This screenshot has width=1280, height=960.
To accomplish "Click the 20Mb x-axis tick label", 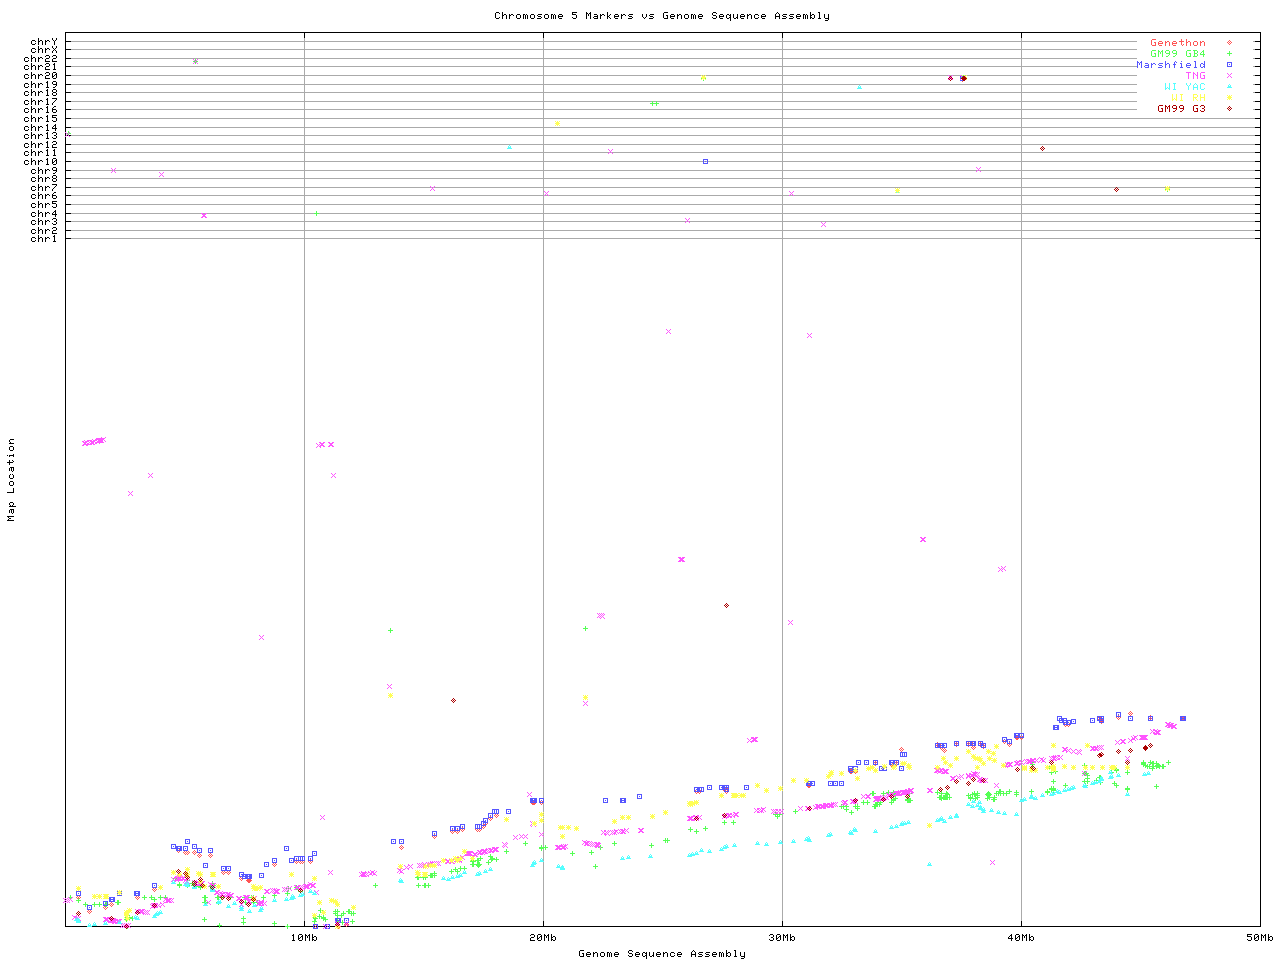I will click(543, 938).
